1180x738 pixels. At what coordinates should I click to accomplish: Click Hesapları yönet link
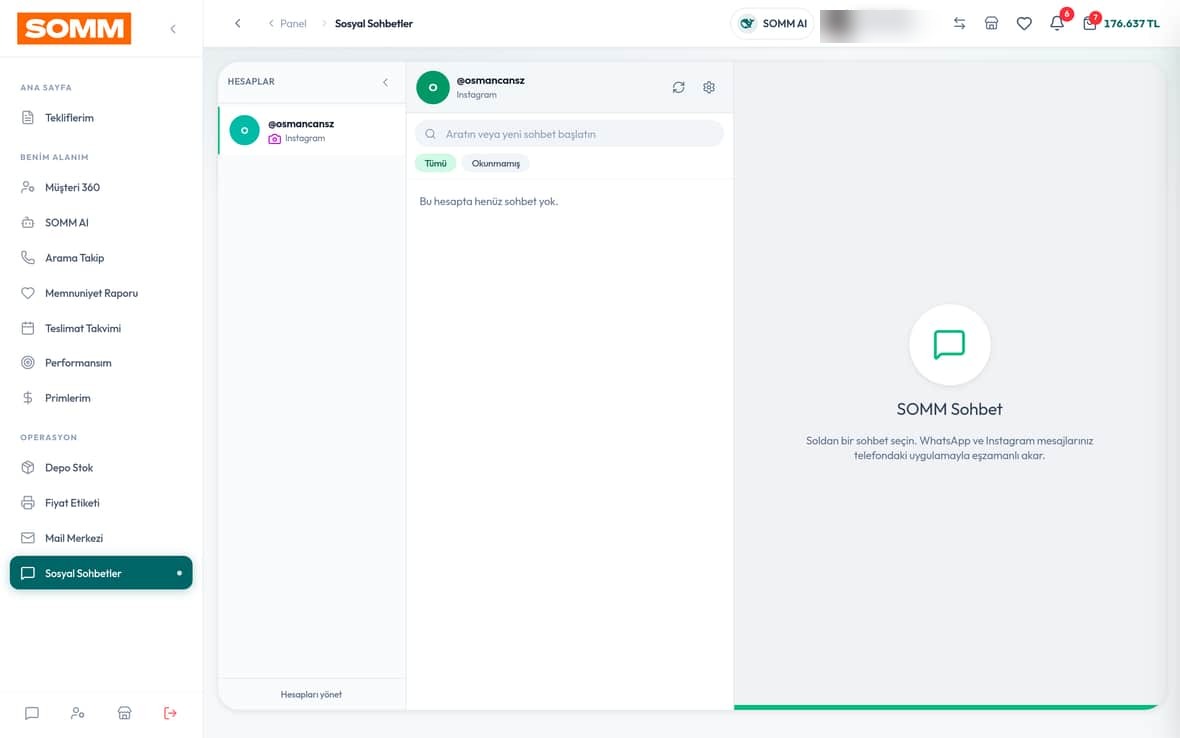tap(311, 694)
